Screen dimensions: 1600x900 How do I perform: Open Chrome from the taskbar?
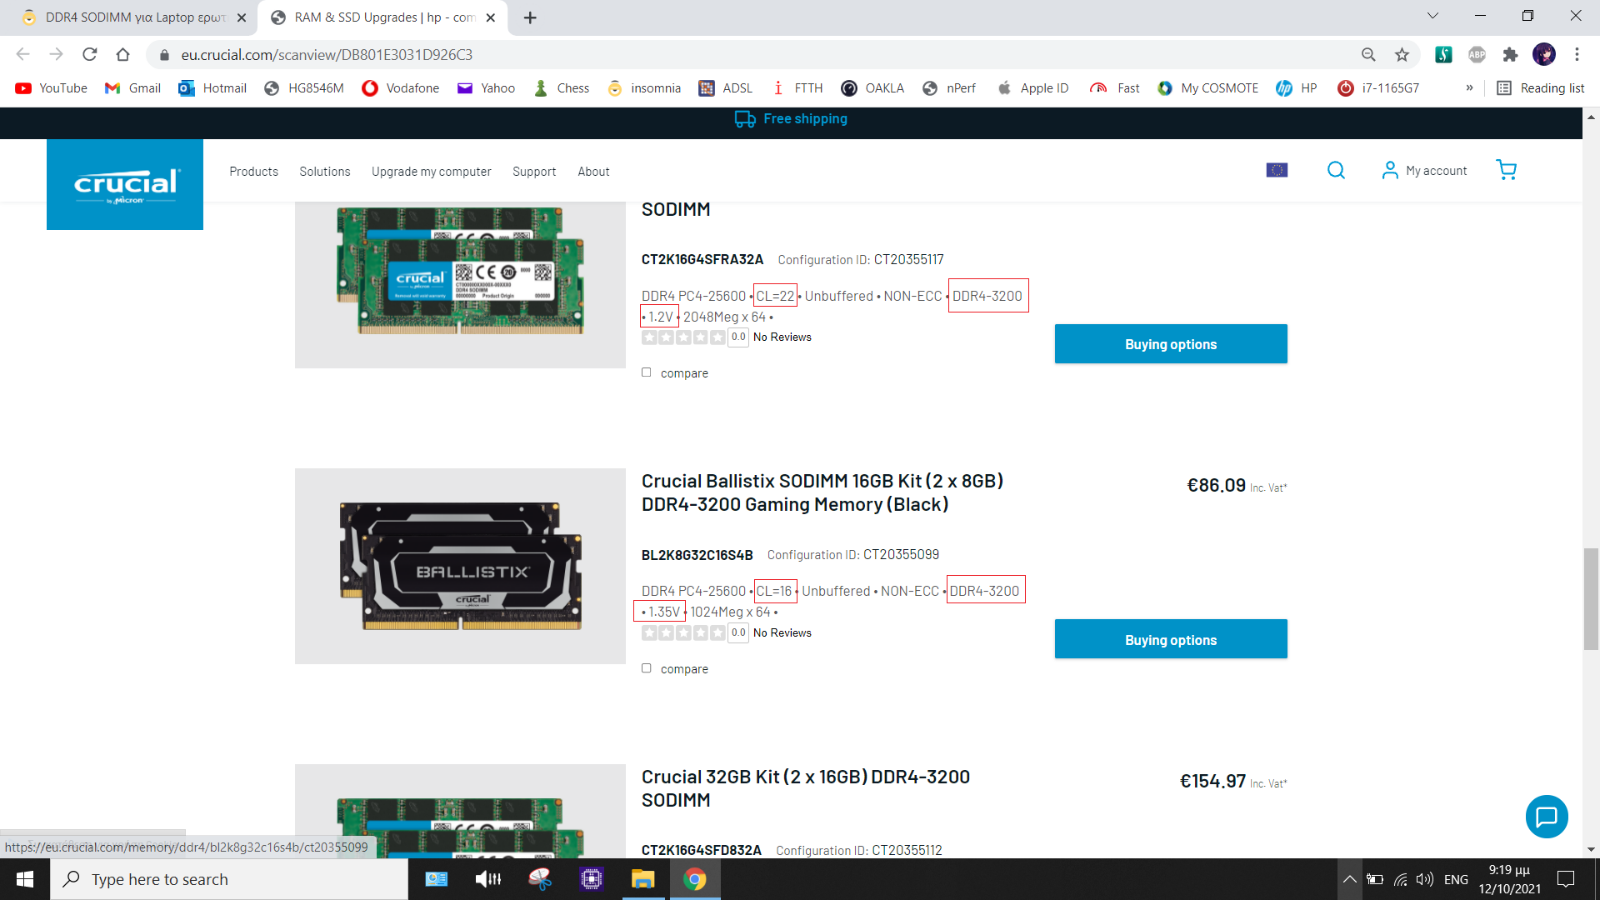pyautogui.click(x=695, y=879)
